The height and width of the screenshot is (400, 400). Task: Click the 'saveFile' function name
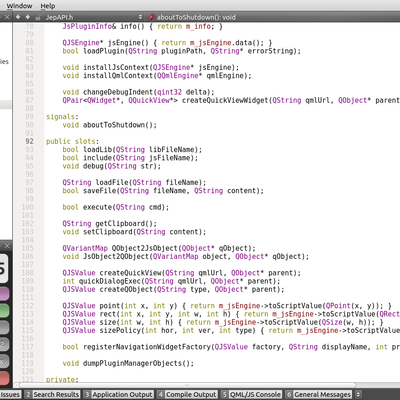coord(99,191)
